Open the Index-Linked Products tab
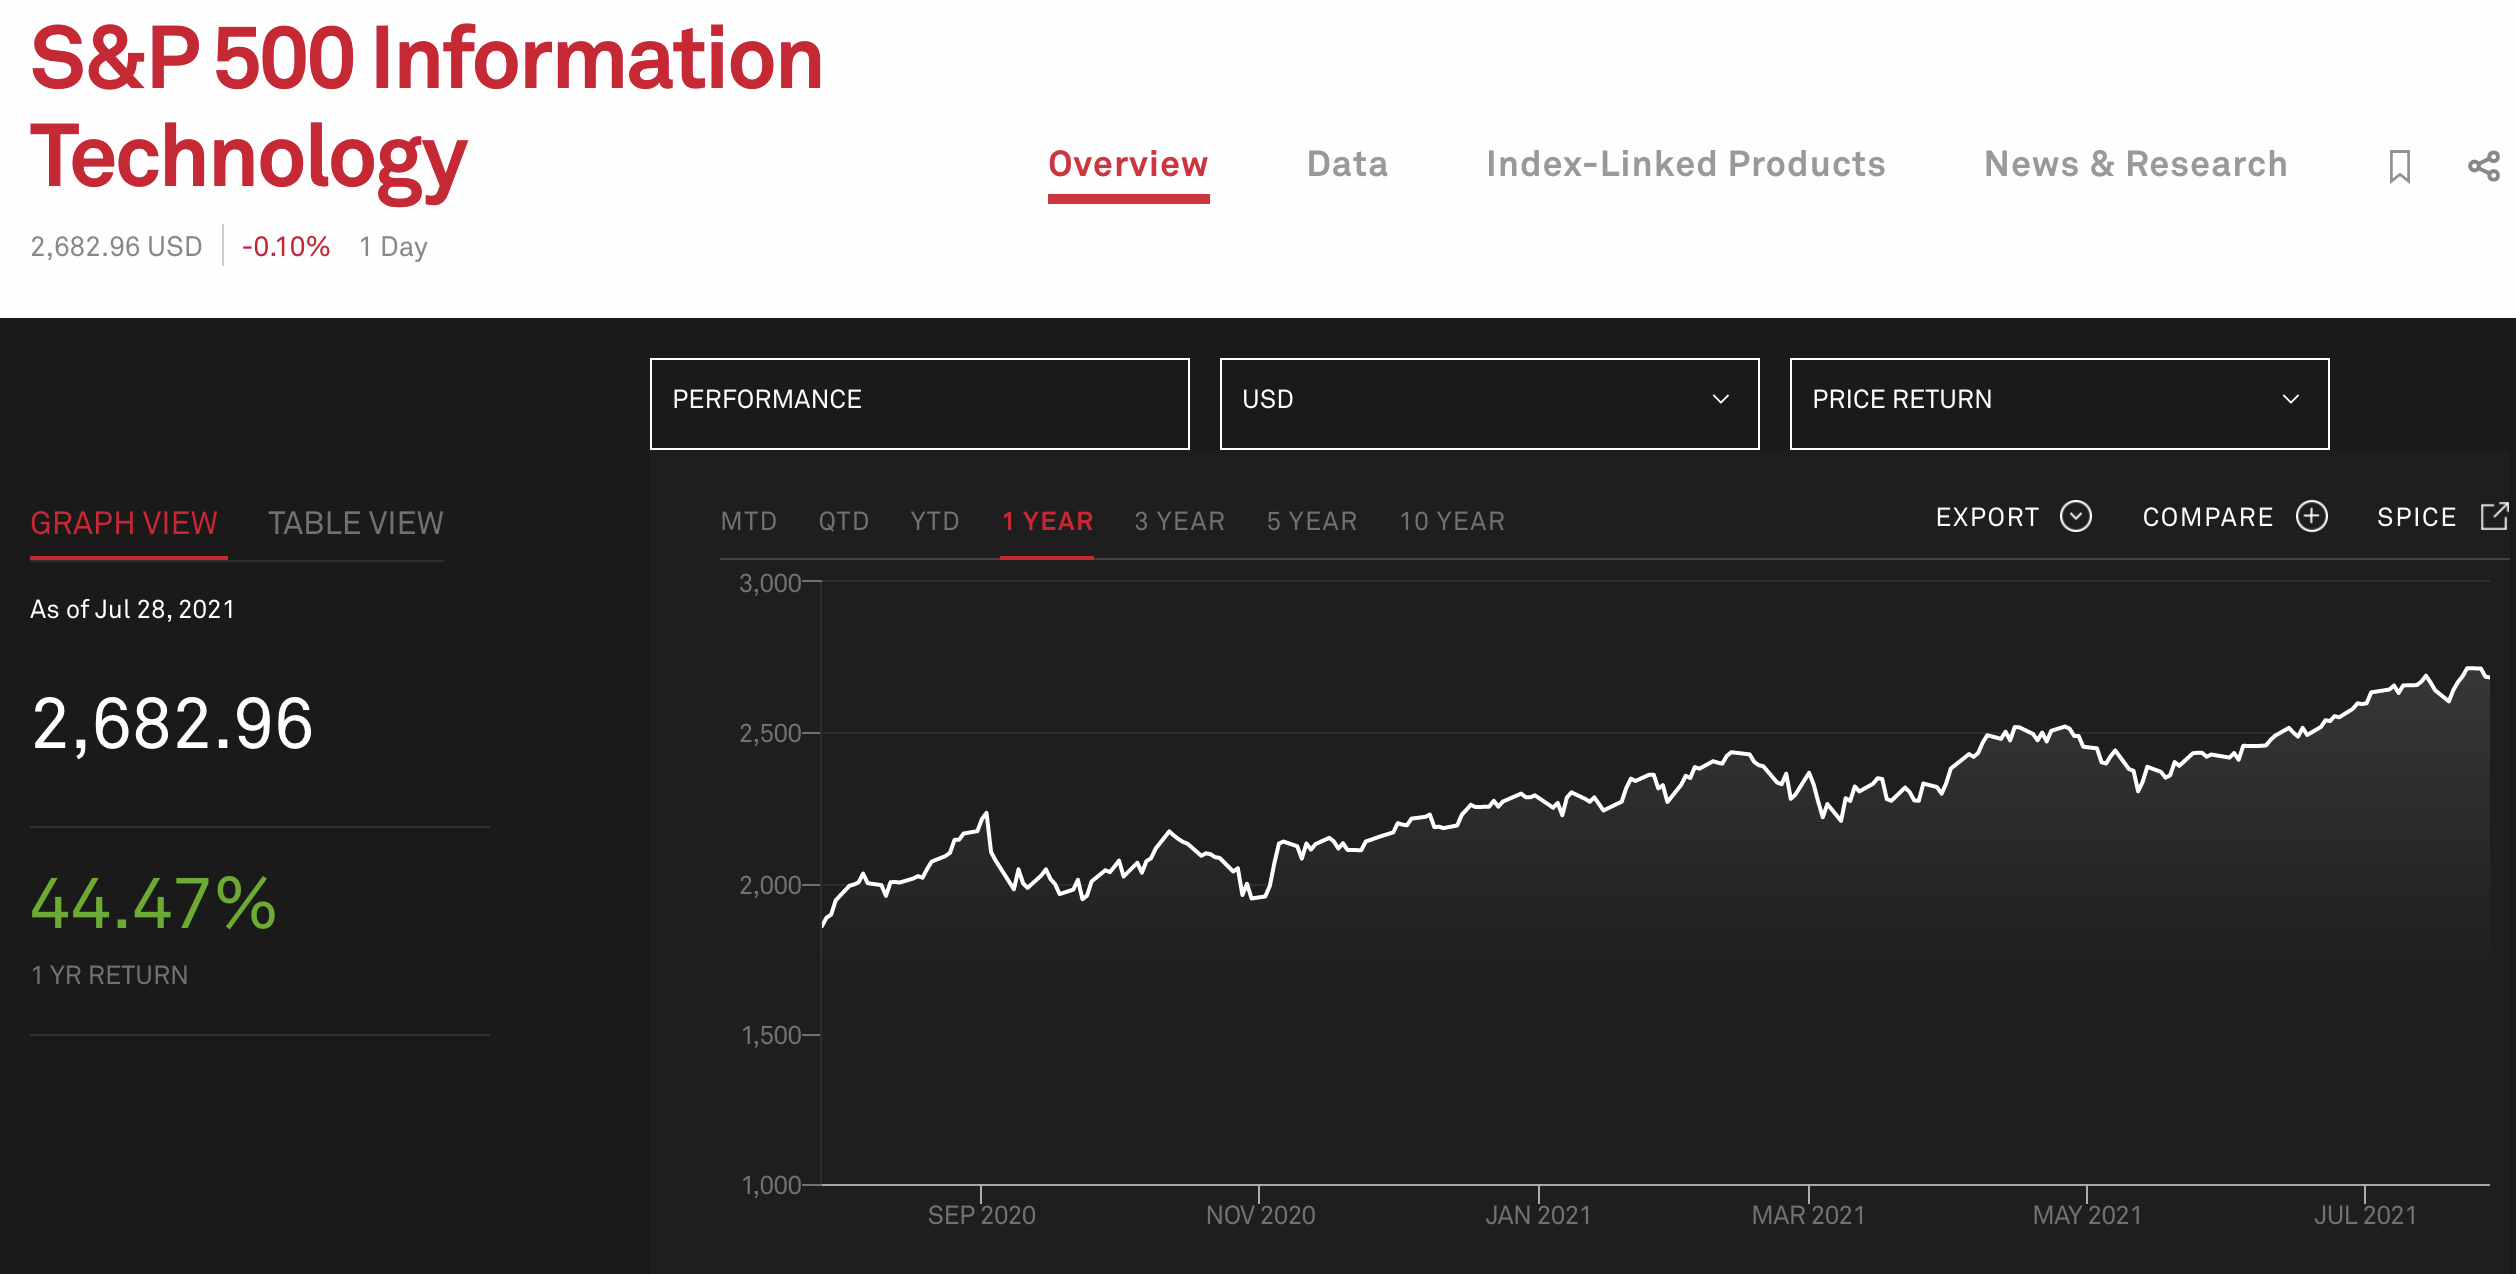This screenshot has height=1274, width=2516. [x=1685, y=164]
